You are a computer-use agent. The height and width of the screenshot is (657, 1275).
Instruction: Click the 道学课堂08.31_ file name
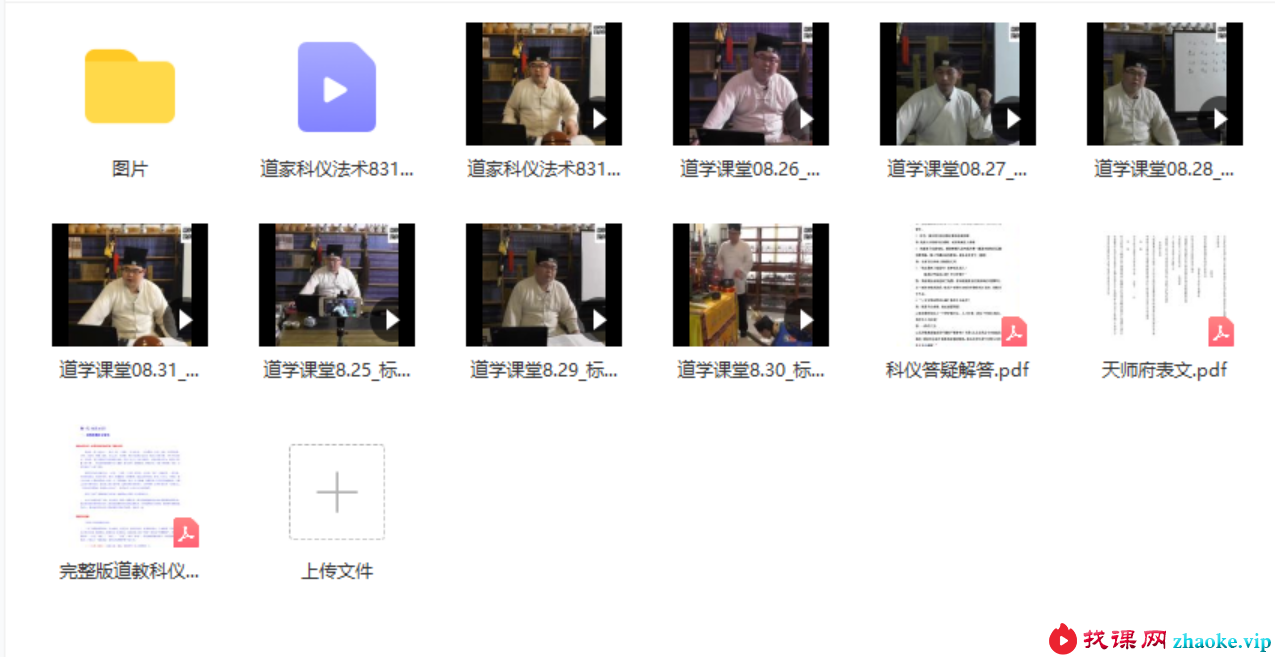[130, 370]
